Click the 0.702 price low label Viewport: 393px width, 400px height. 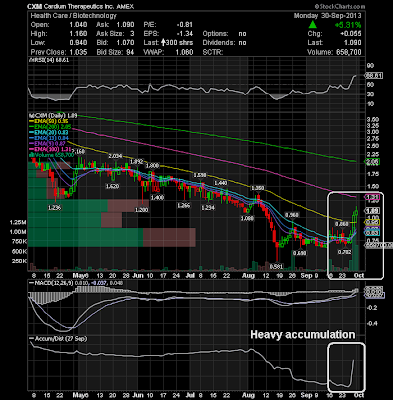point(344,252)
